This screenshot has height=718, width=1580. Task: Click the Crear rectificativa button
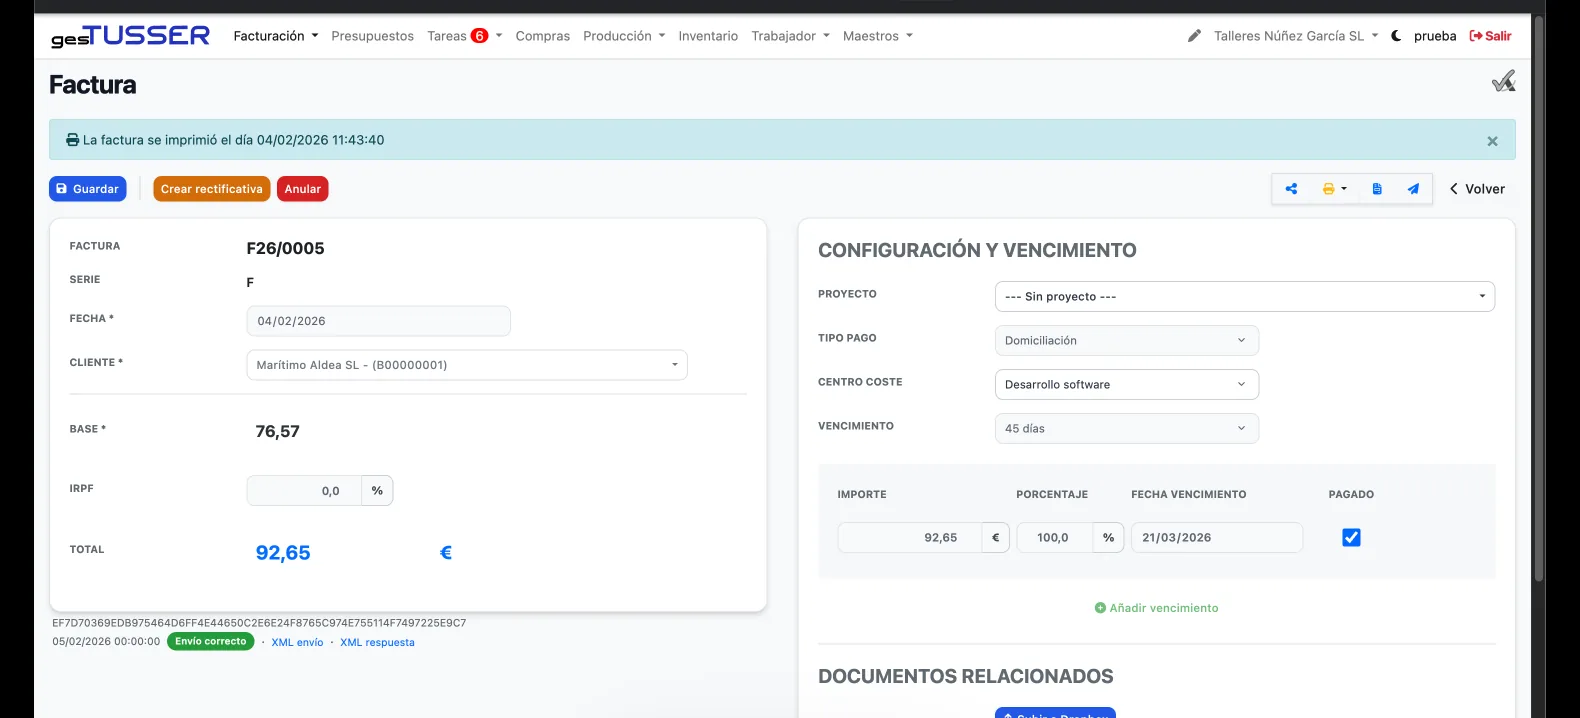point(212,189)
